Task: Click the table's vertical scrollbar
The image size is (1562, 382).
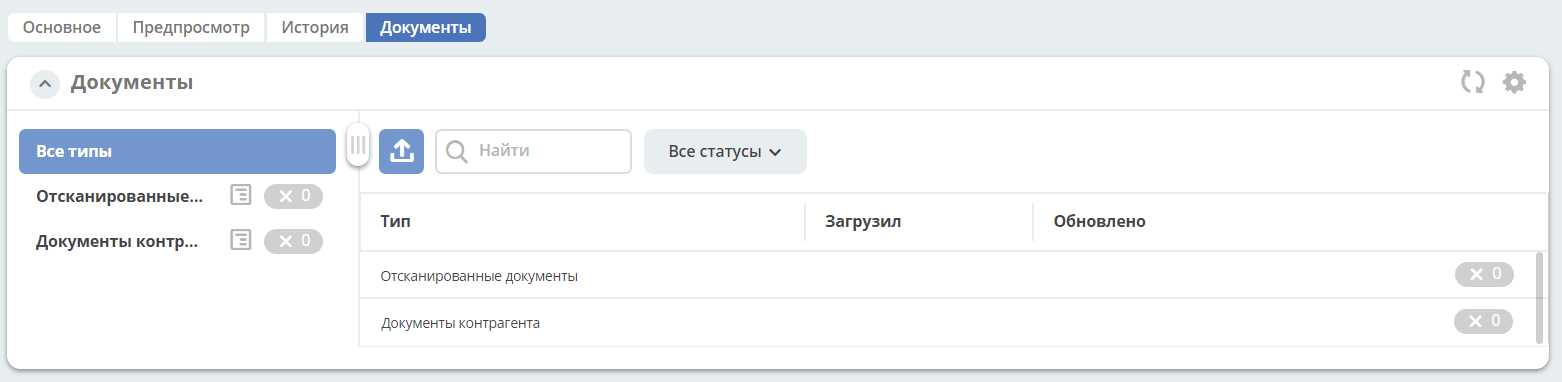Action: click(x=1540, y=298)
